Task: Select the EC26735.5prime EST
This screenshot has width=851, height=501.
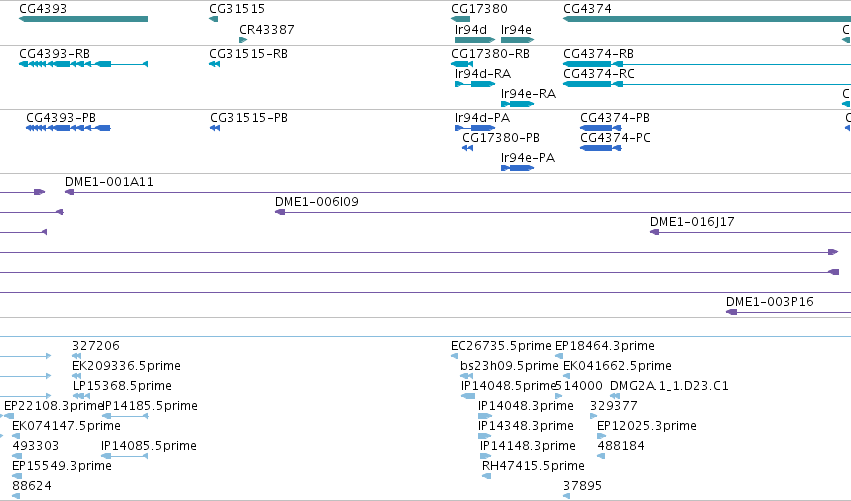Action: click(x=454, y=356)
